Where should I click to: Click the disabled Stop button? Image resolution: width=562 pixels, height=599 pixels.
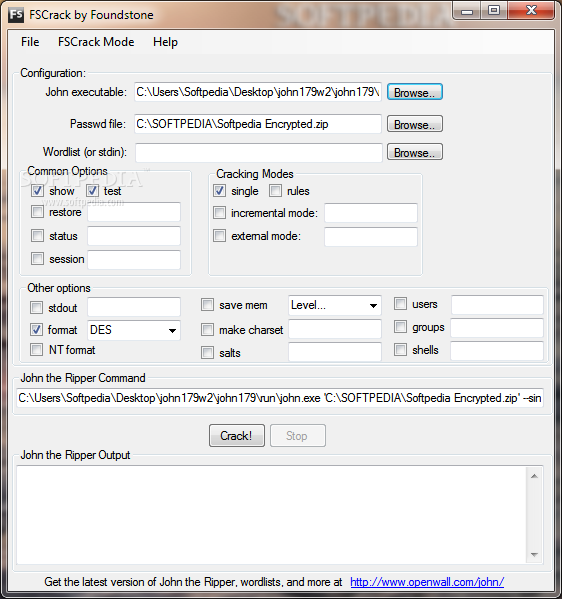tap(298, 435)
